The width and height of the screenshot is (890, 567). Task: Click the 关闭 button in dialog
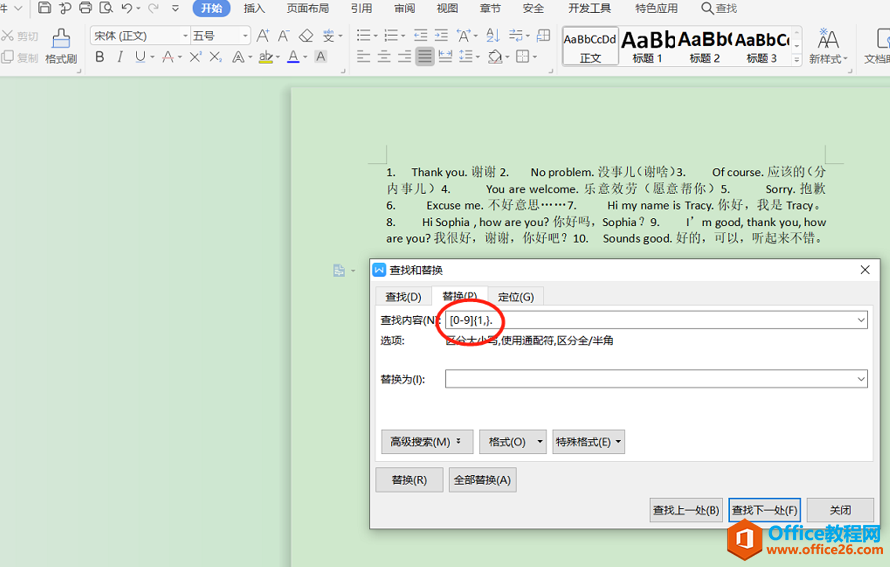click(x=840, y=510)
